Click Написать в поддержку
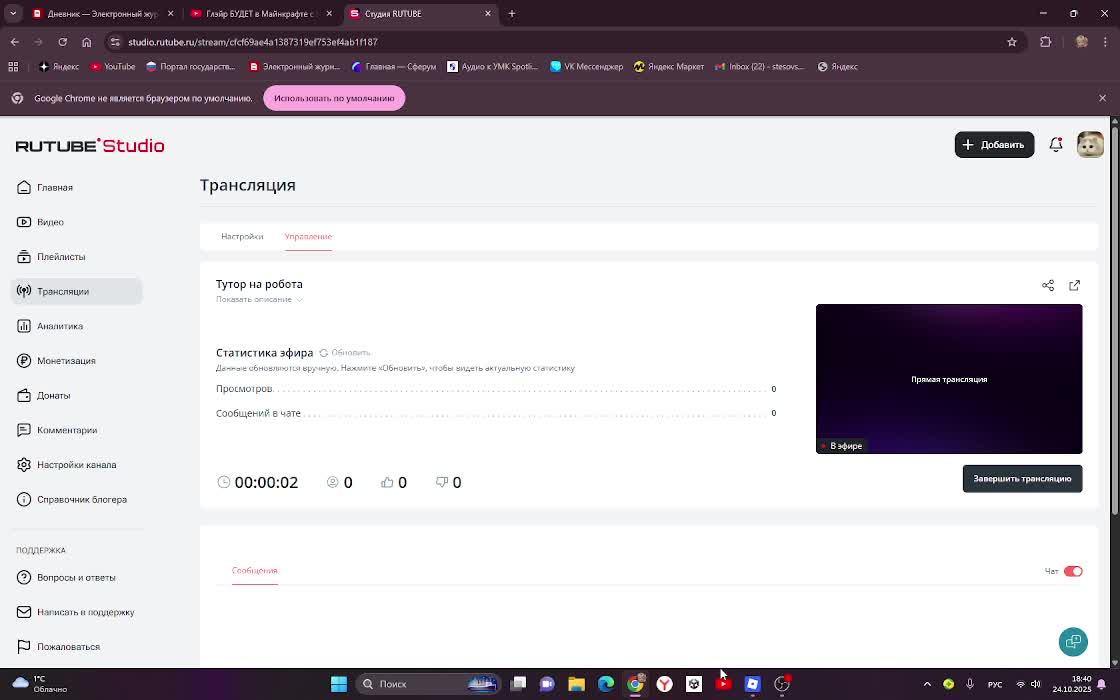 pyautogui.click(x=75, y=612)
